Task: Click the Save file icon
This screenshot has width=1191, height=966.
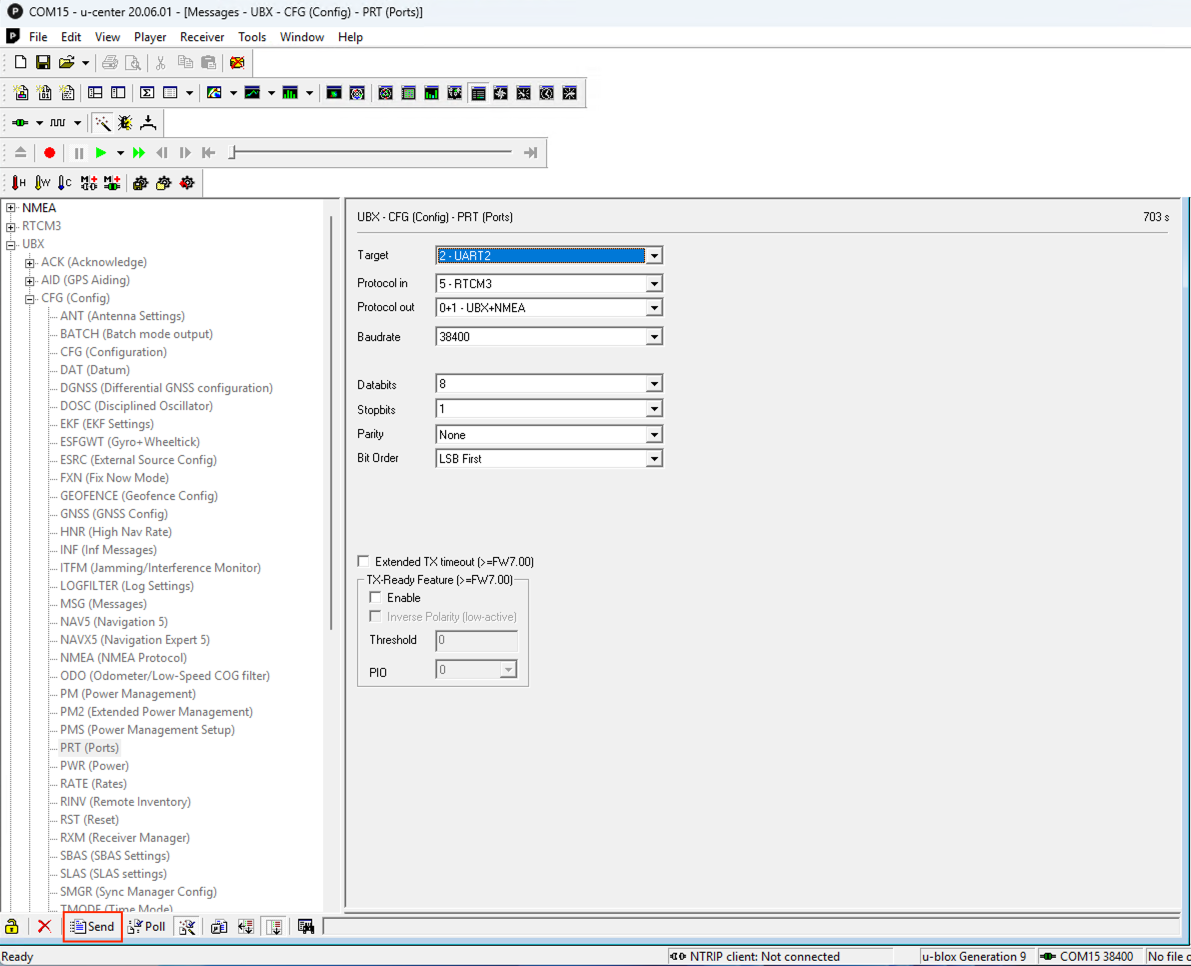Action: click(x=43, y=63)
